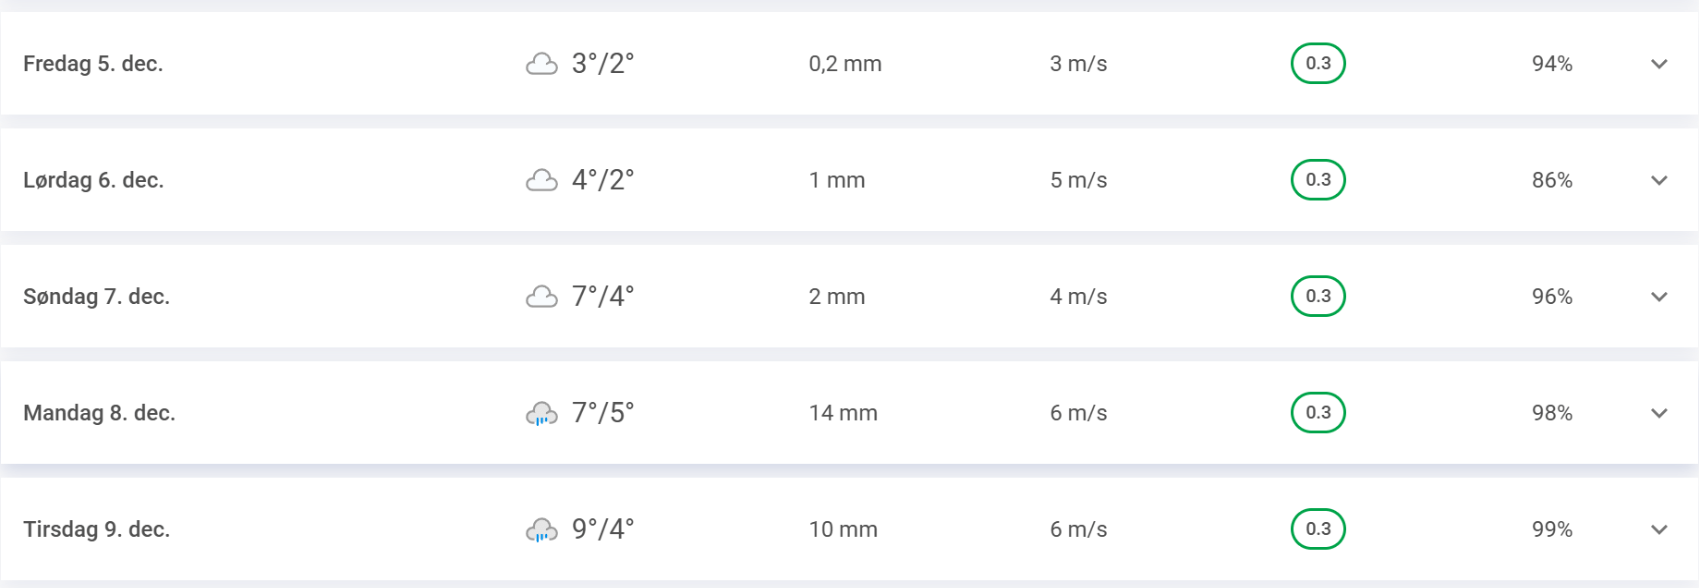
Task: Open Mandag 8. dec. details with chevron
Action: click(x=1659, y=413)
